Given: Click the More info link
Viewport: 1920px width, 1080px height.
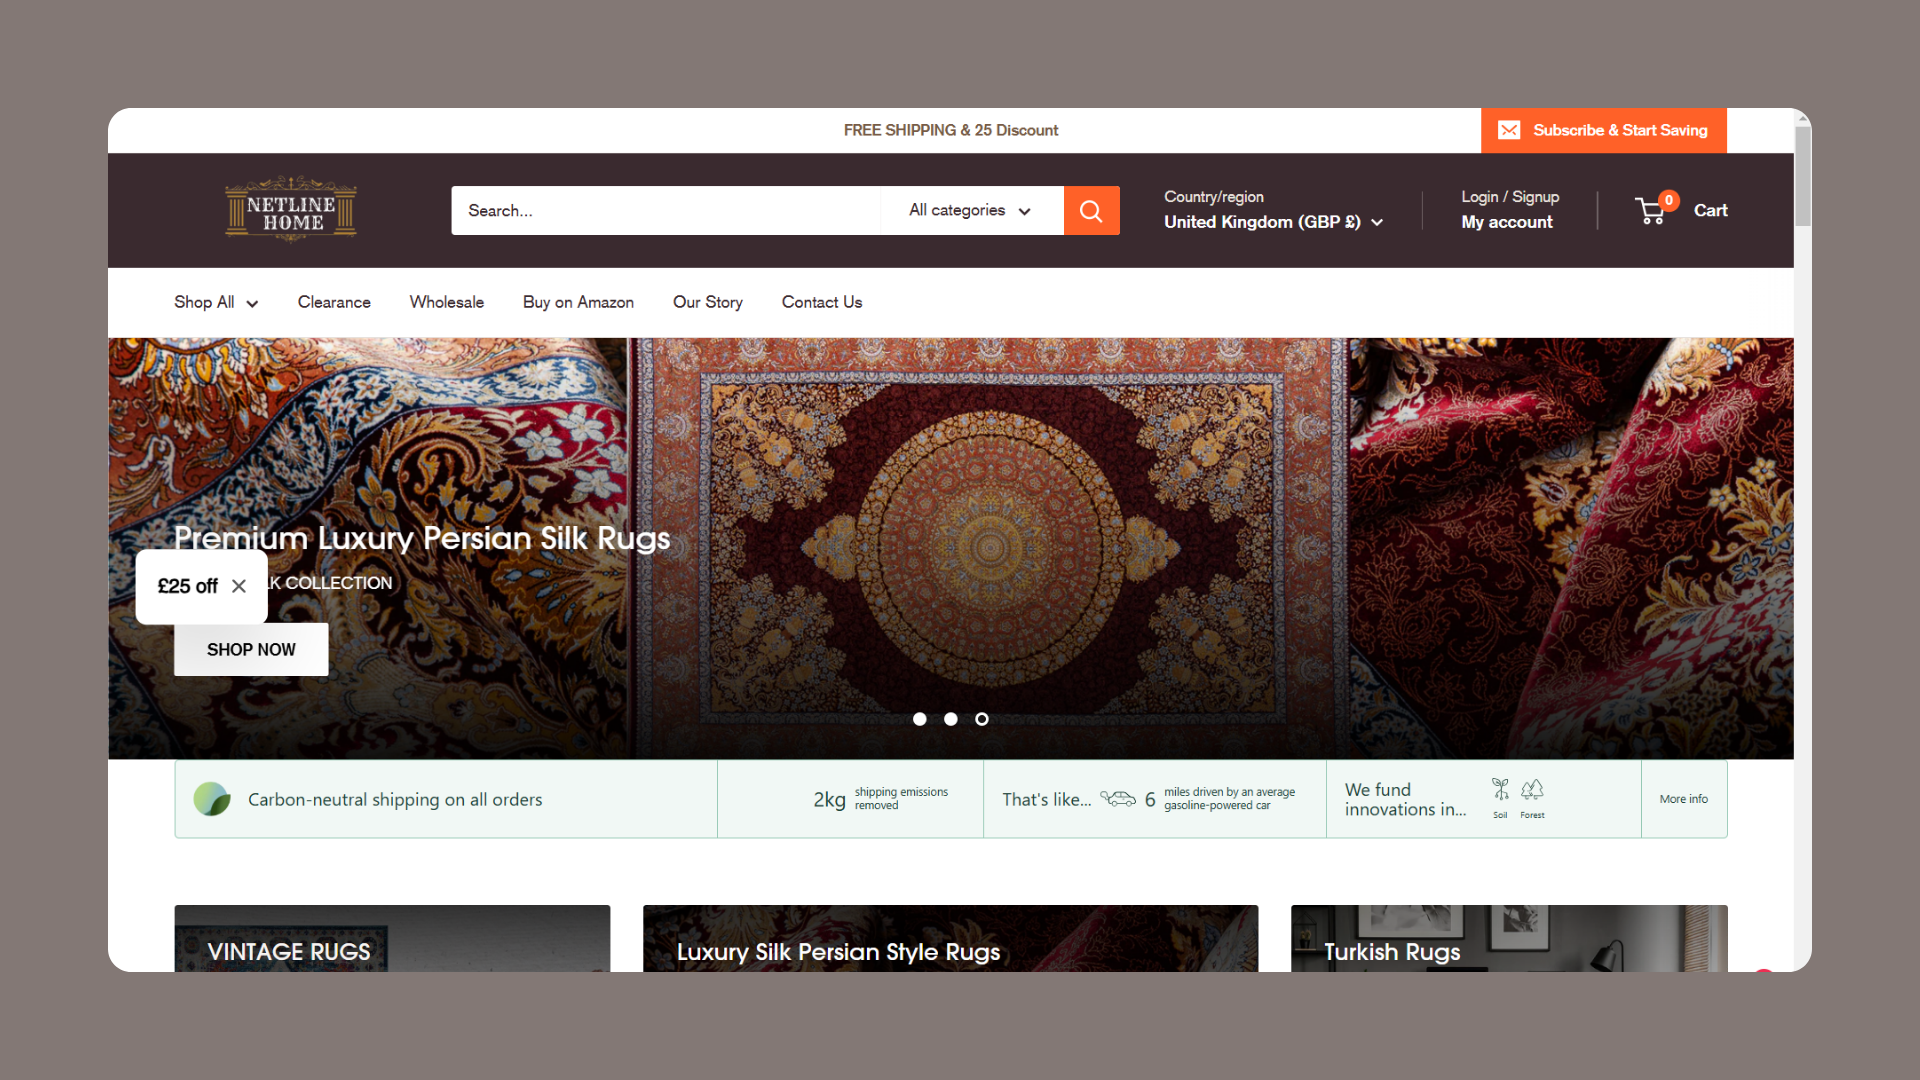Looking at the screenshot, I should 1683,799.
